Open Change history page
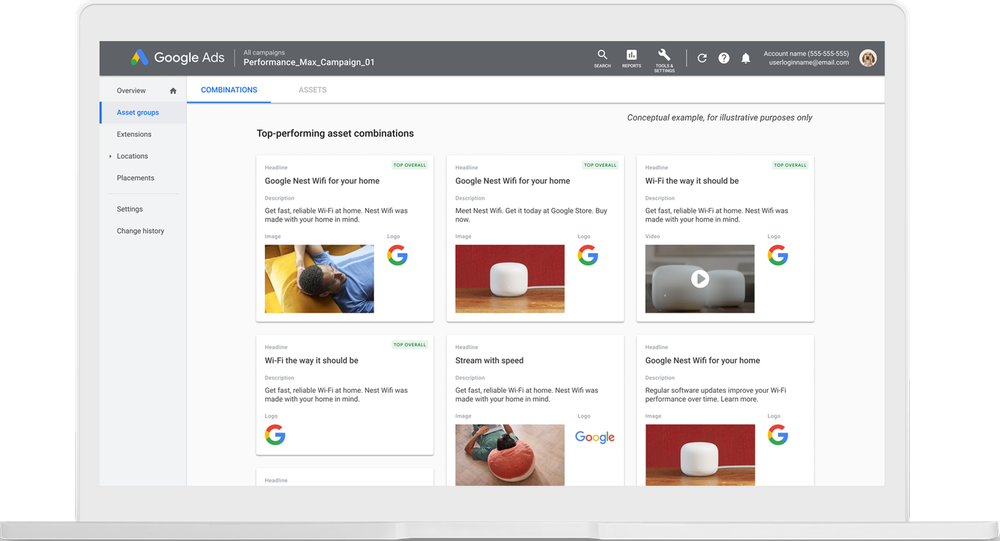 (140, 231)
